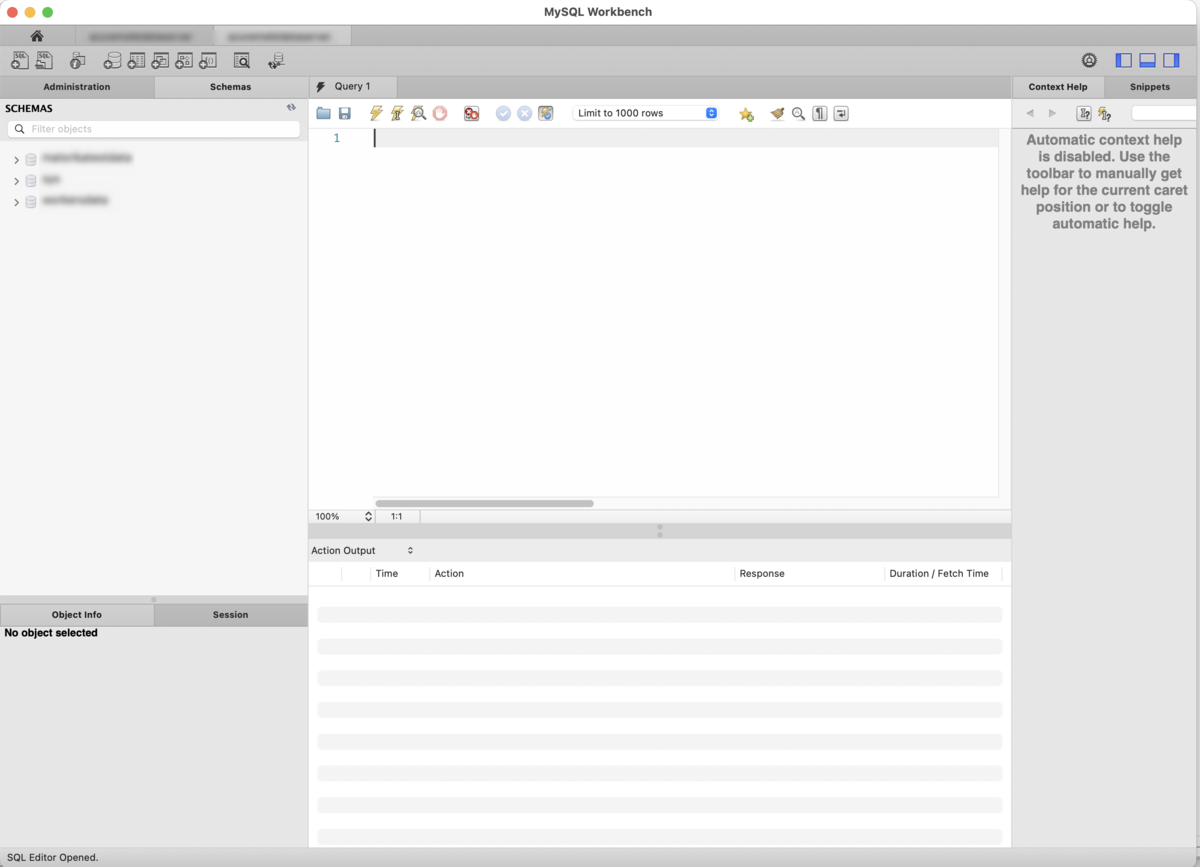
Task: Open the Snippets tab
Action: [x=1150, y=87]
